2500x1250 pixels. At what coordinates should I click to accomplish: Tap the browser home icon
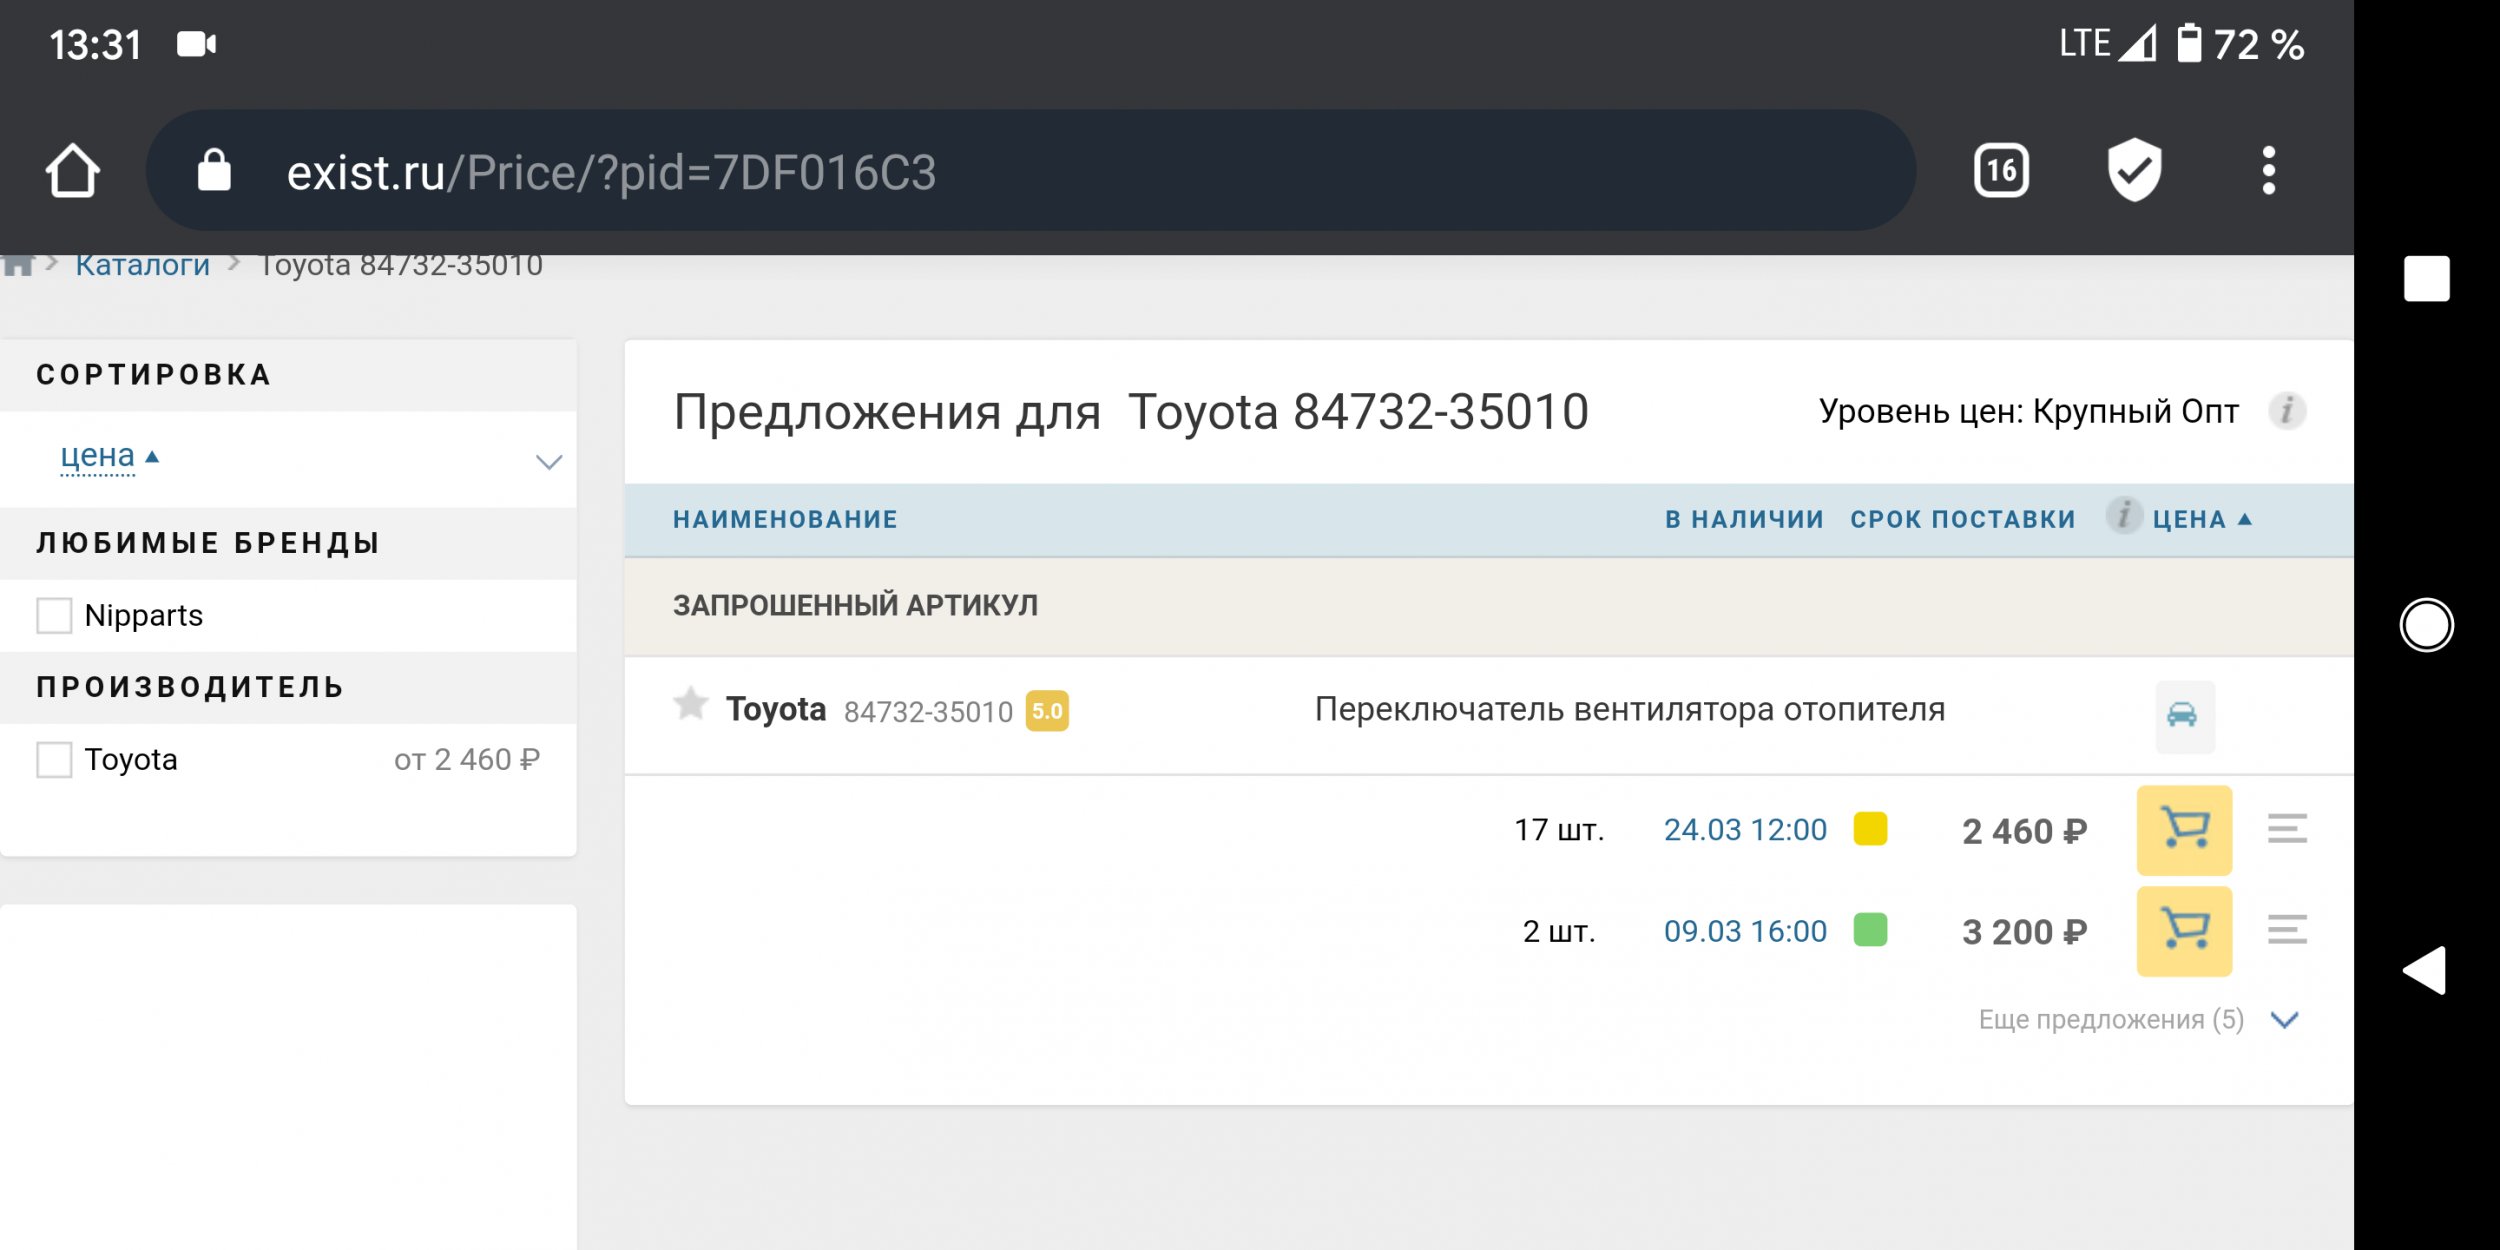pyautogui.click(x=73, y=171)
